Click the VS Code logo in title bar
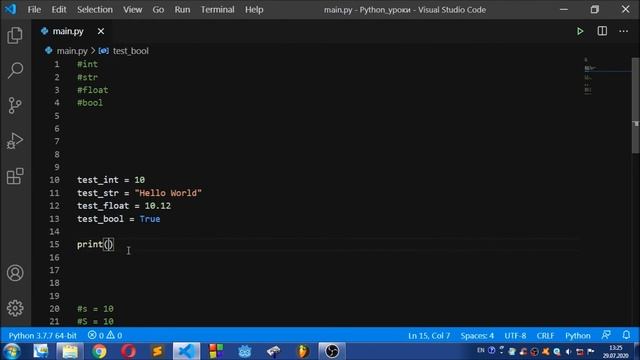The image size is (640, 360). [11, 9]
